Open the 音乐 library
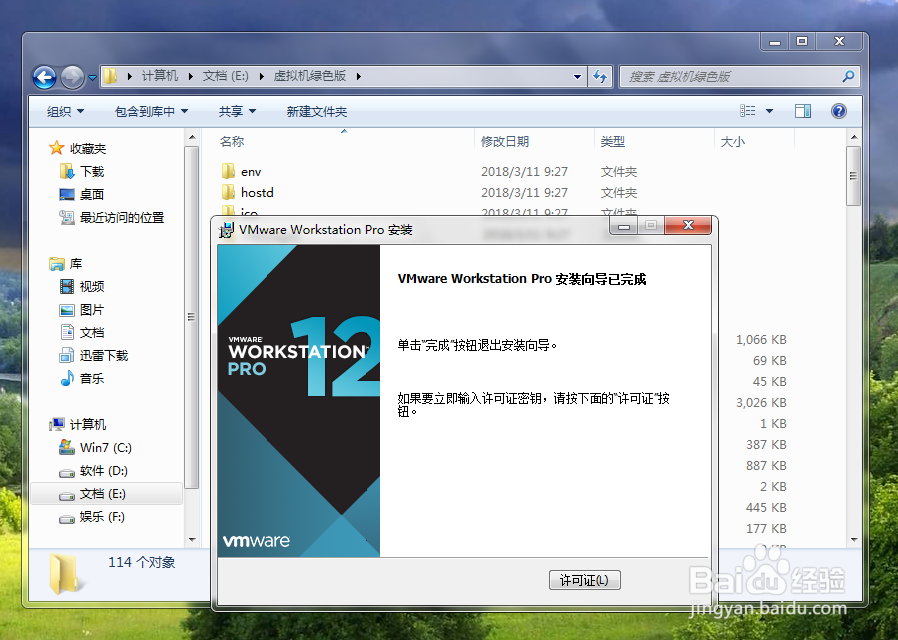 [x=92, y=378]
